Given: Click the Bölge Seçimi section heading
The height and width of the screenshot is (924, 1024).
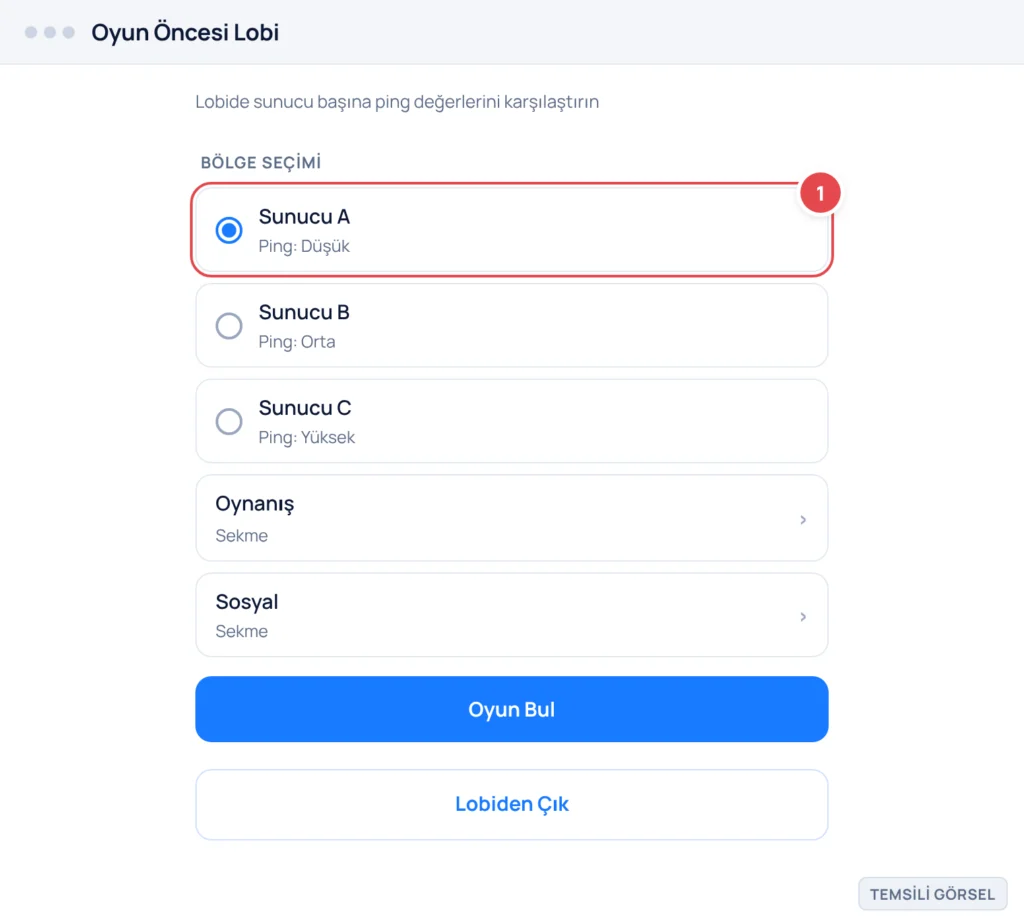Looking at the screenshot, I should point(261,162).
